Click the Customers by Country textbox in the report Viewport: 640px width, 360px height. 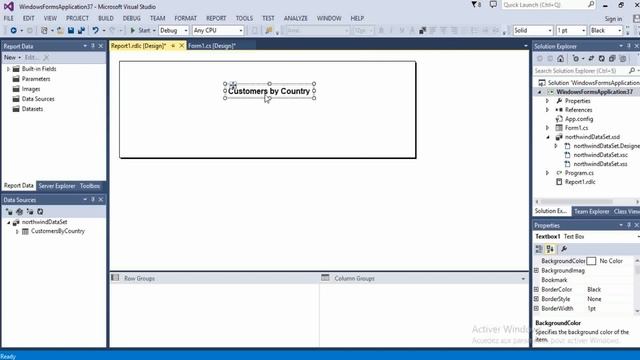(x=269, y=91)
